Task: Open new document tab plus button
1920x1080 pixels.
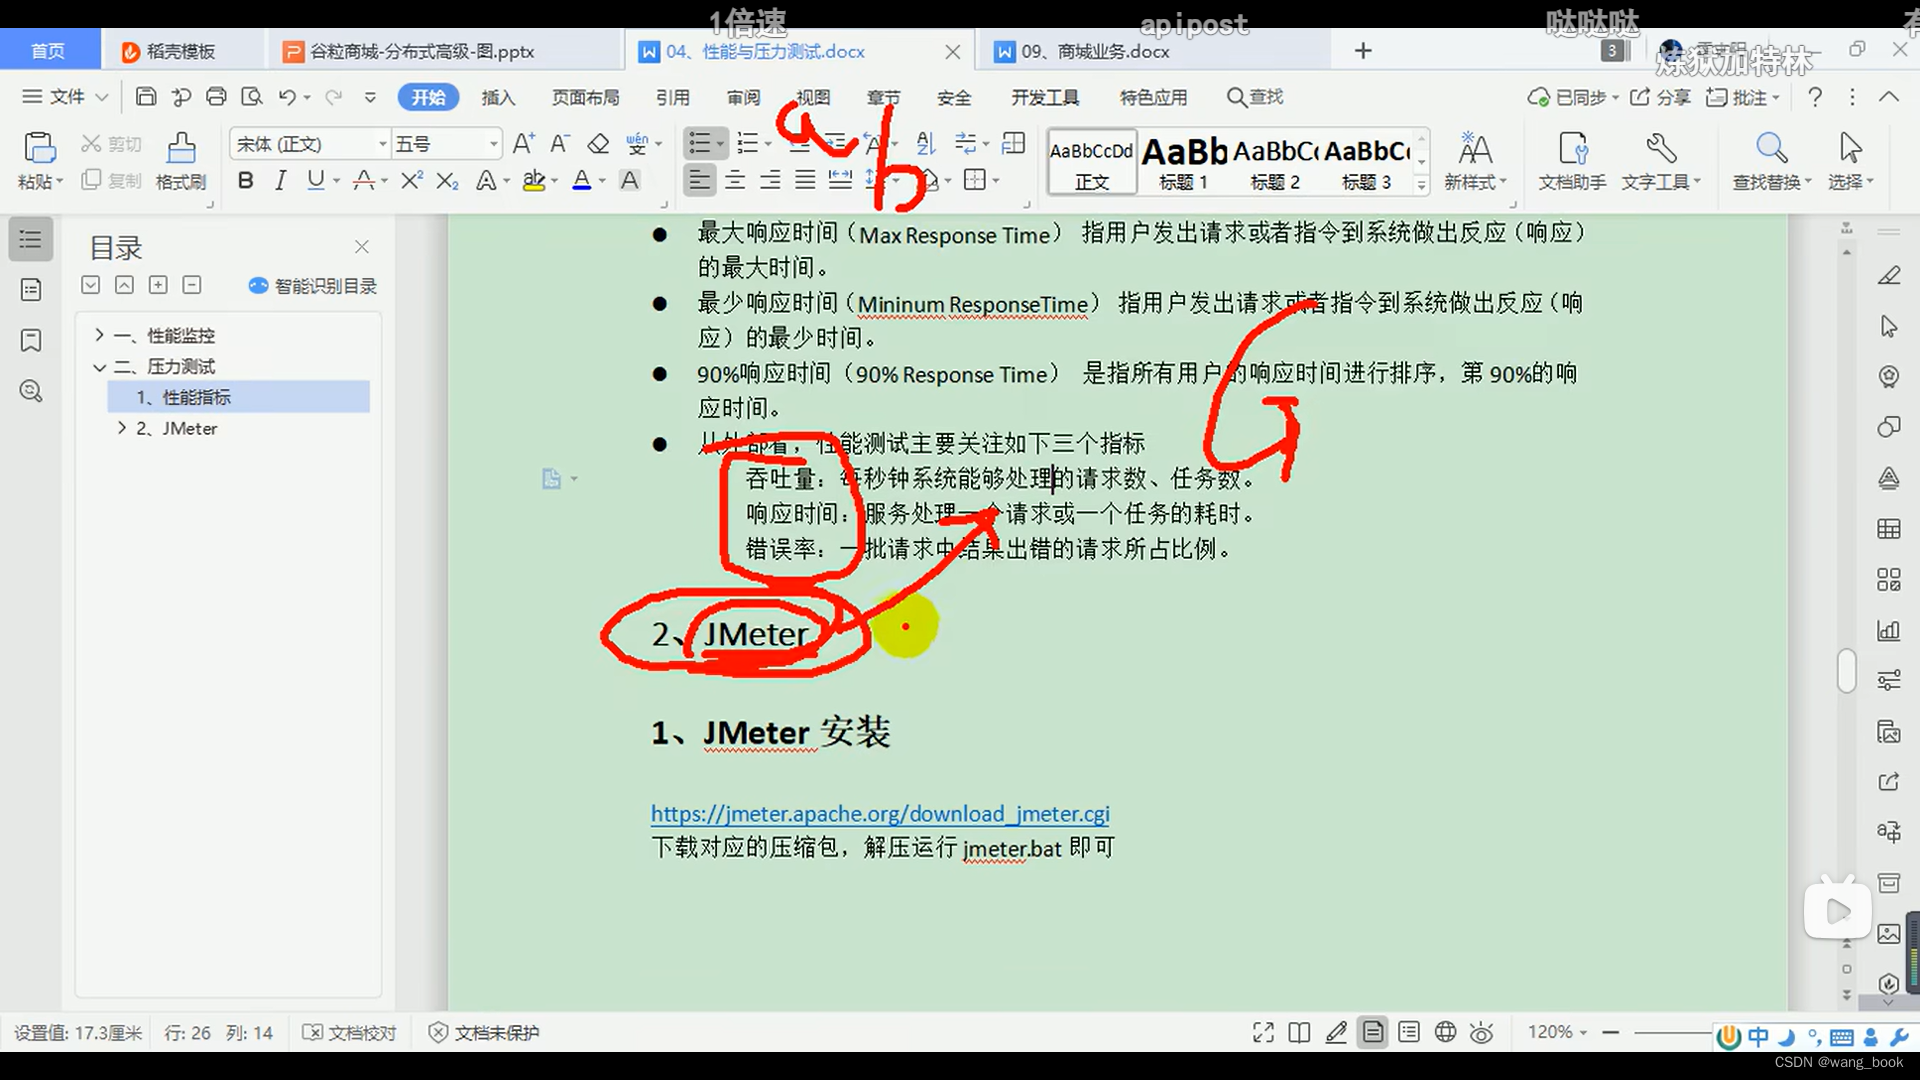Action: click(x=1363, y=51)
